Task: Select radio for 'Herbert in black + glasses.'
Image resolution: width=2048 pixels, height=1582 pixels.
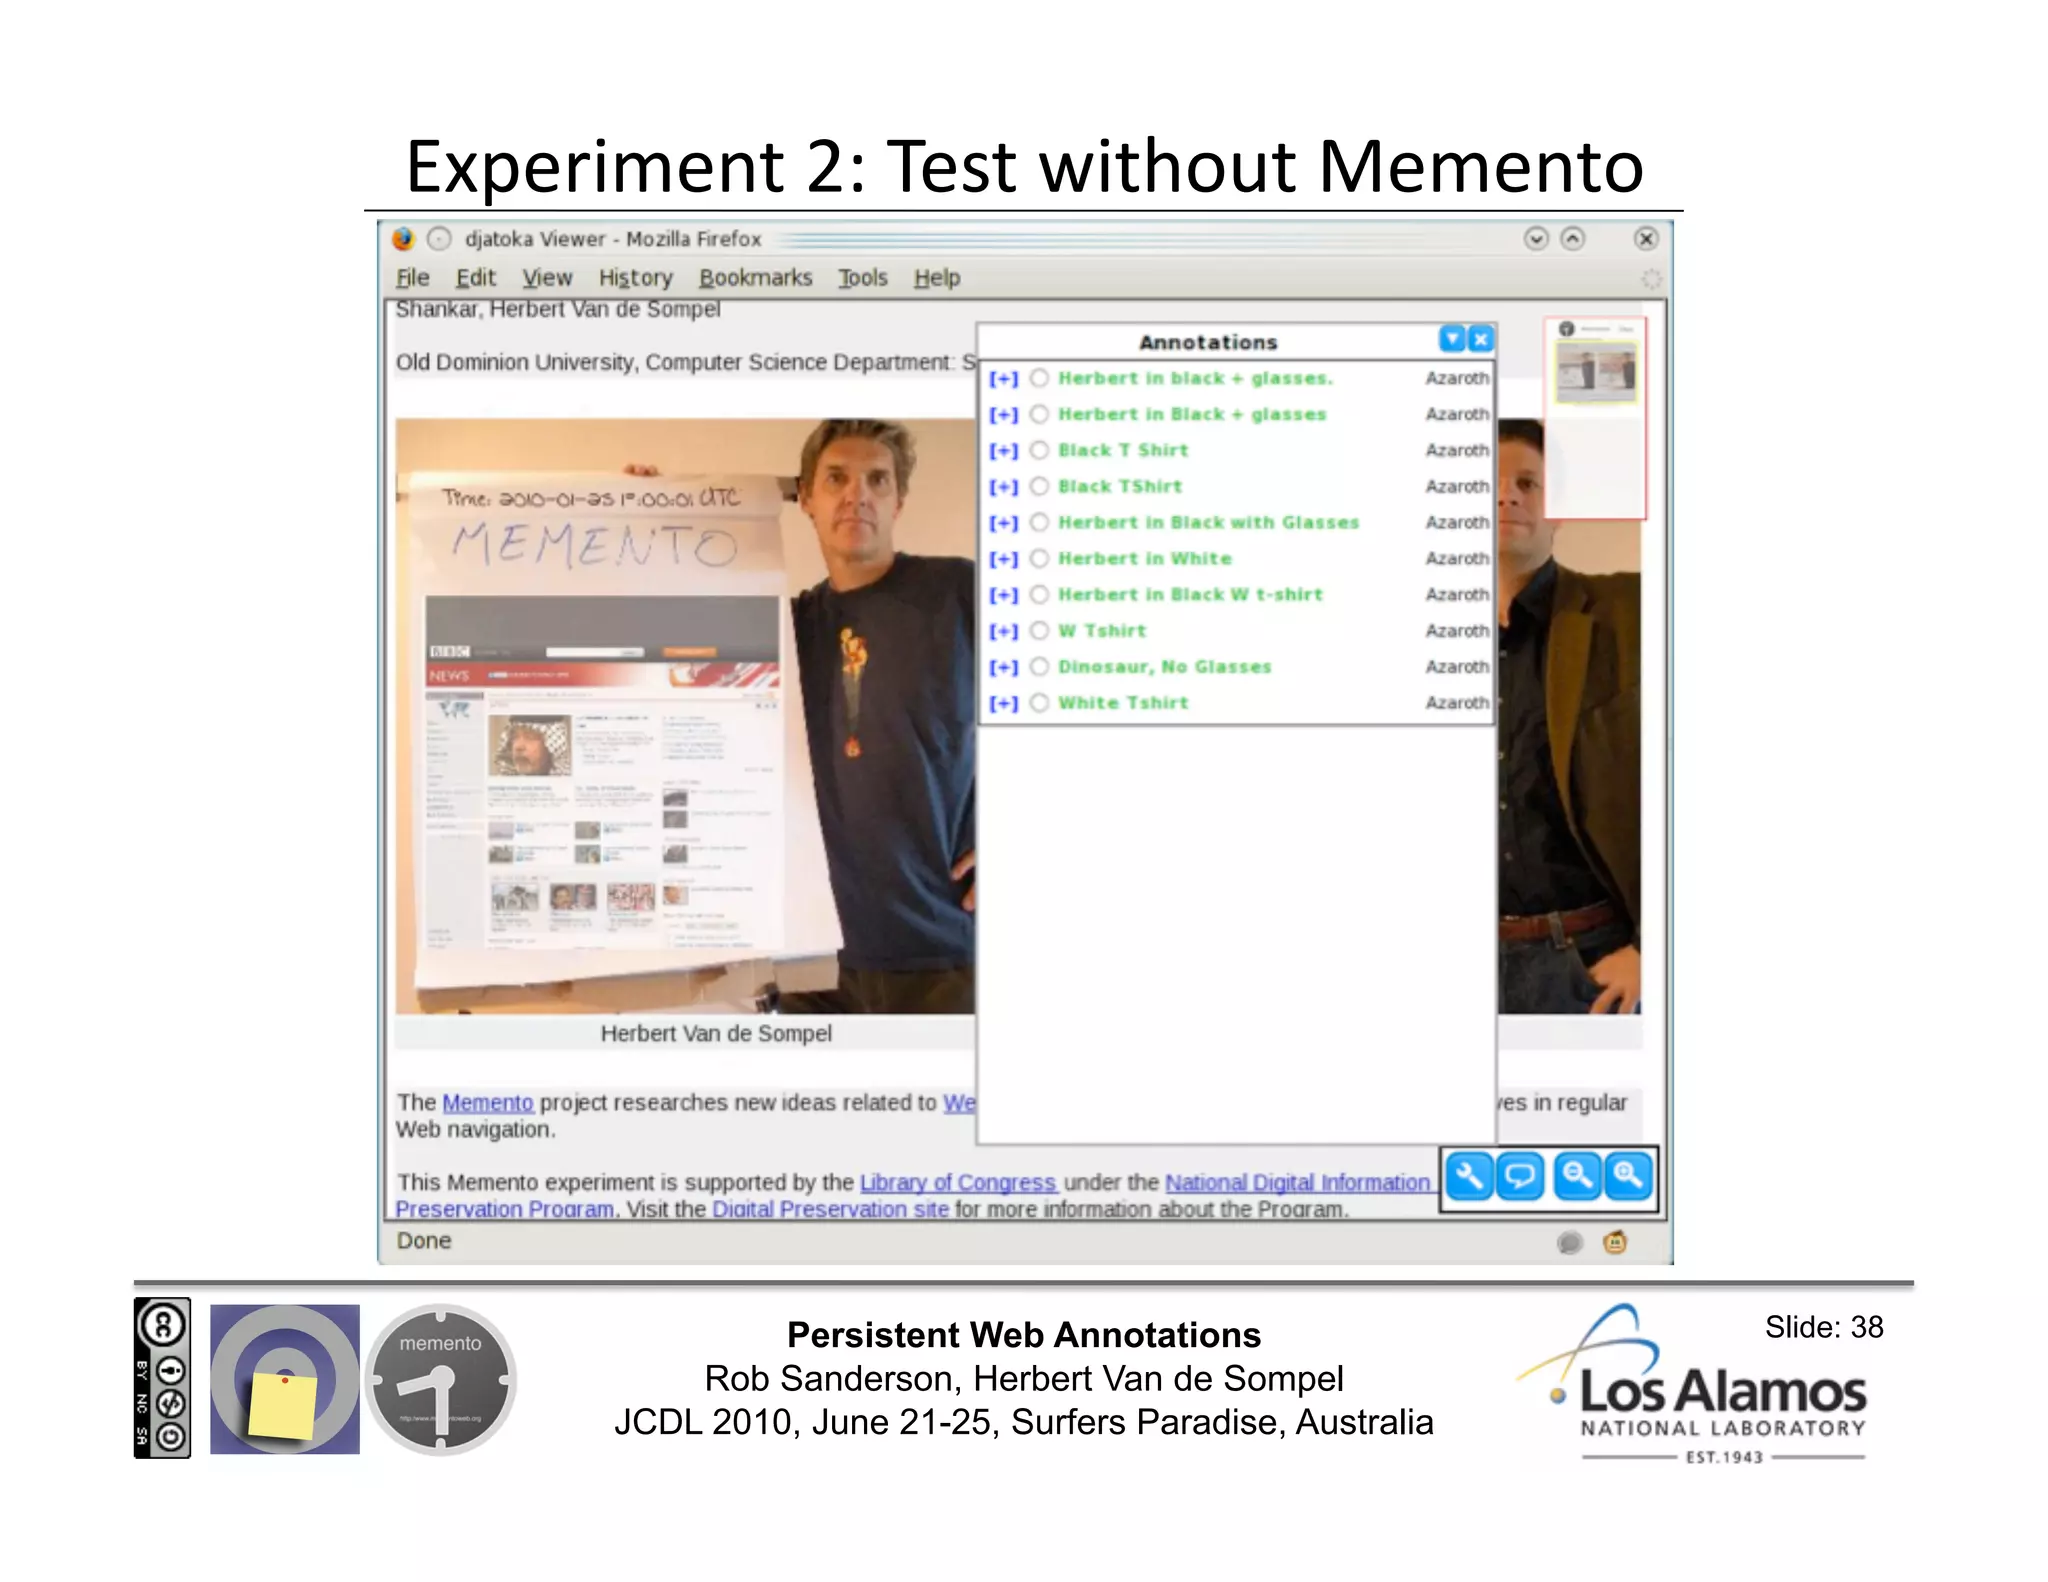Action: point(1039,378)
